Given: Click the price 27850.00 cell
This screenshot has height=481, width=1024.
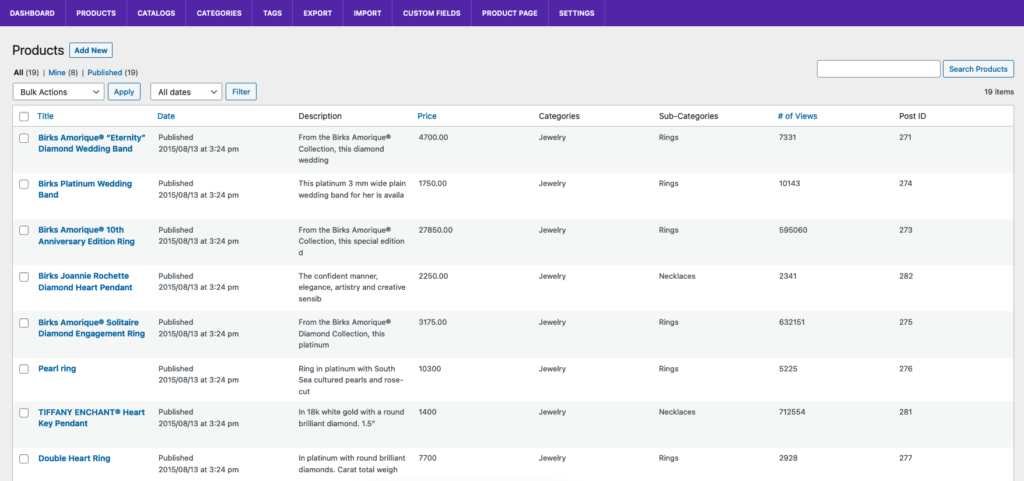Looking at the screenshot, I should [436, 230].
